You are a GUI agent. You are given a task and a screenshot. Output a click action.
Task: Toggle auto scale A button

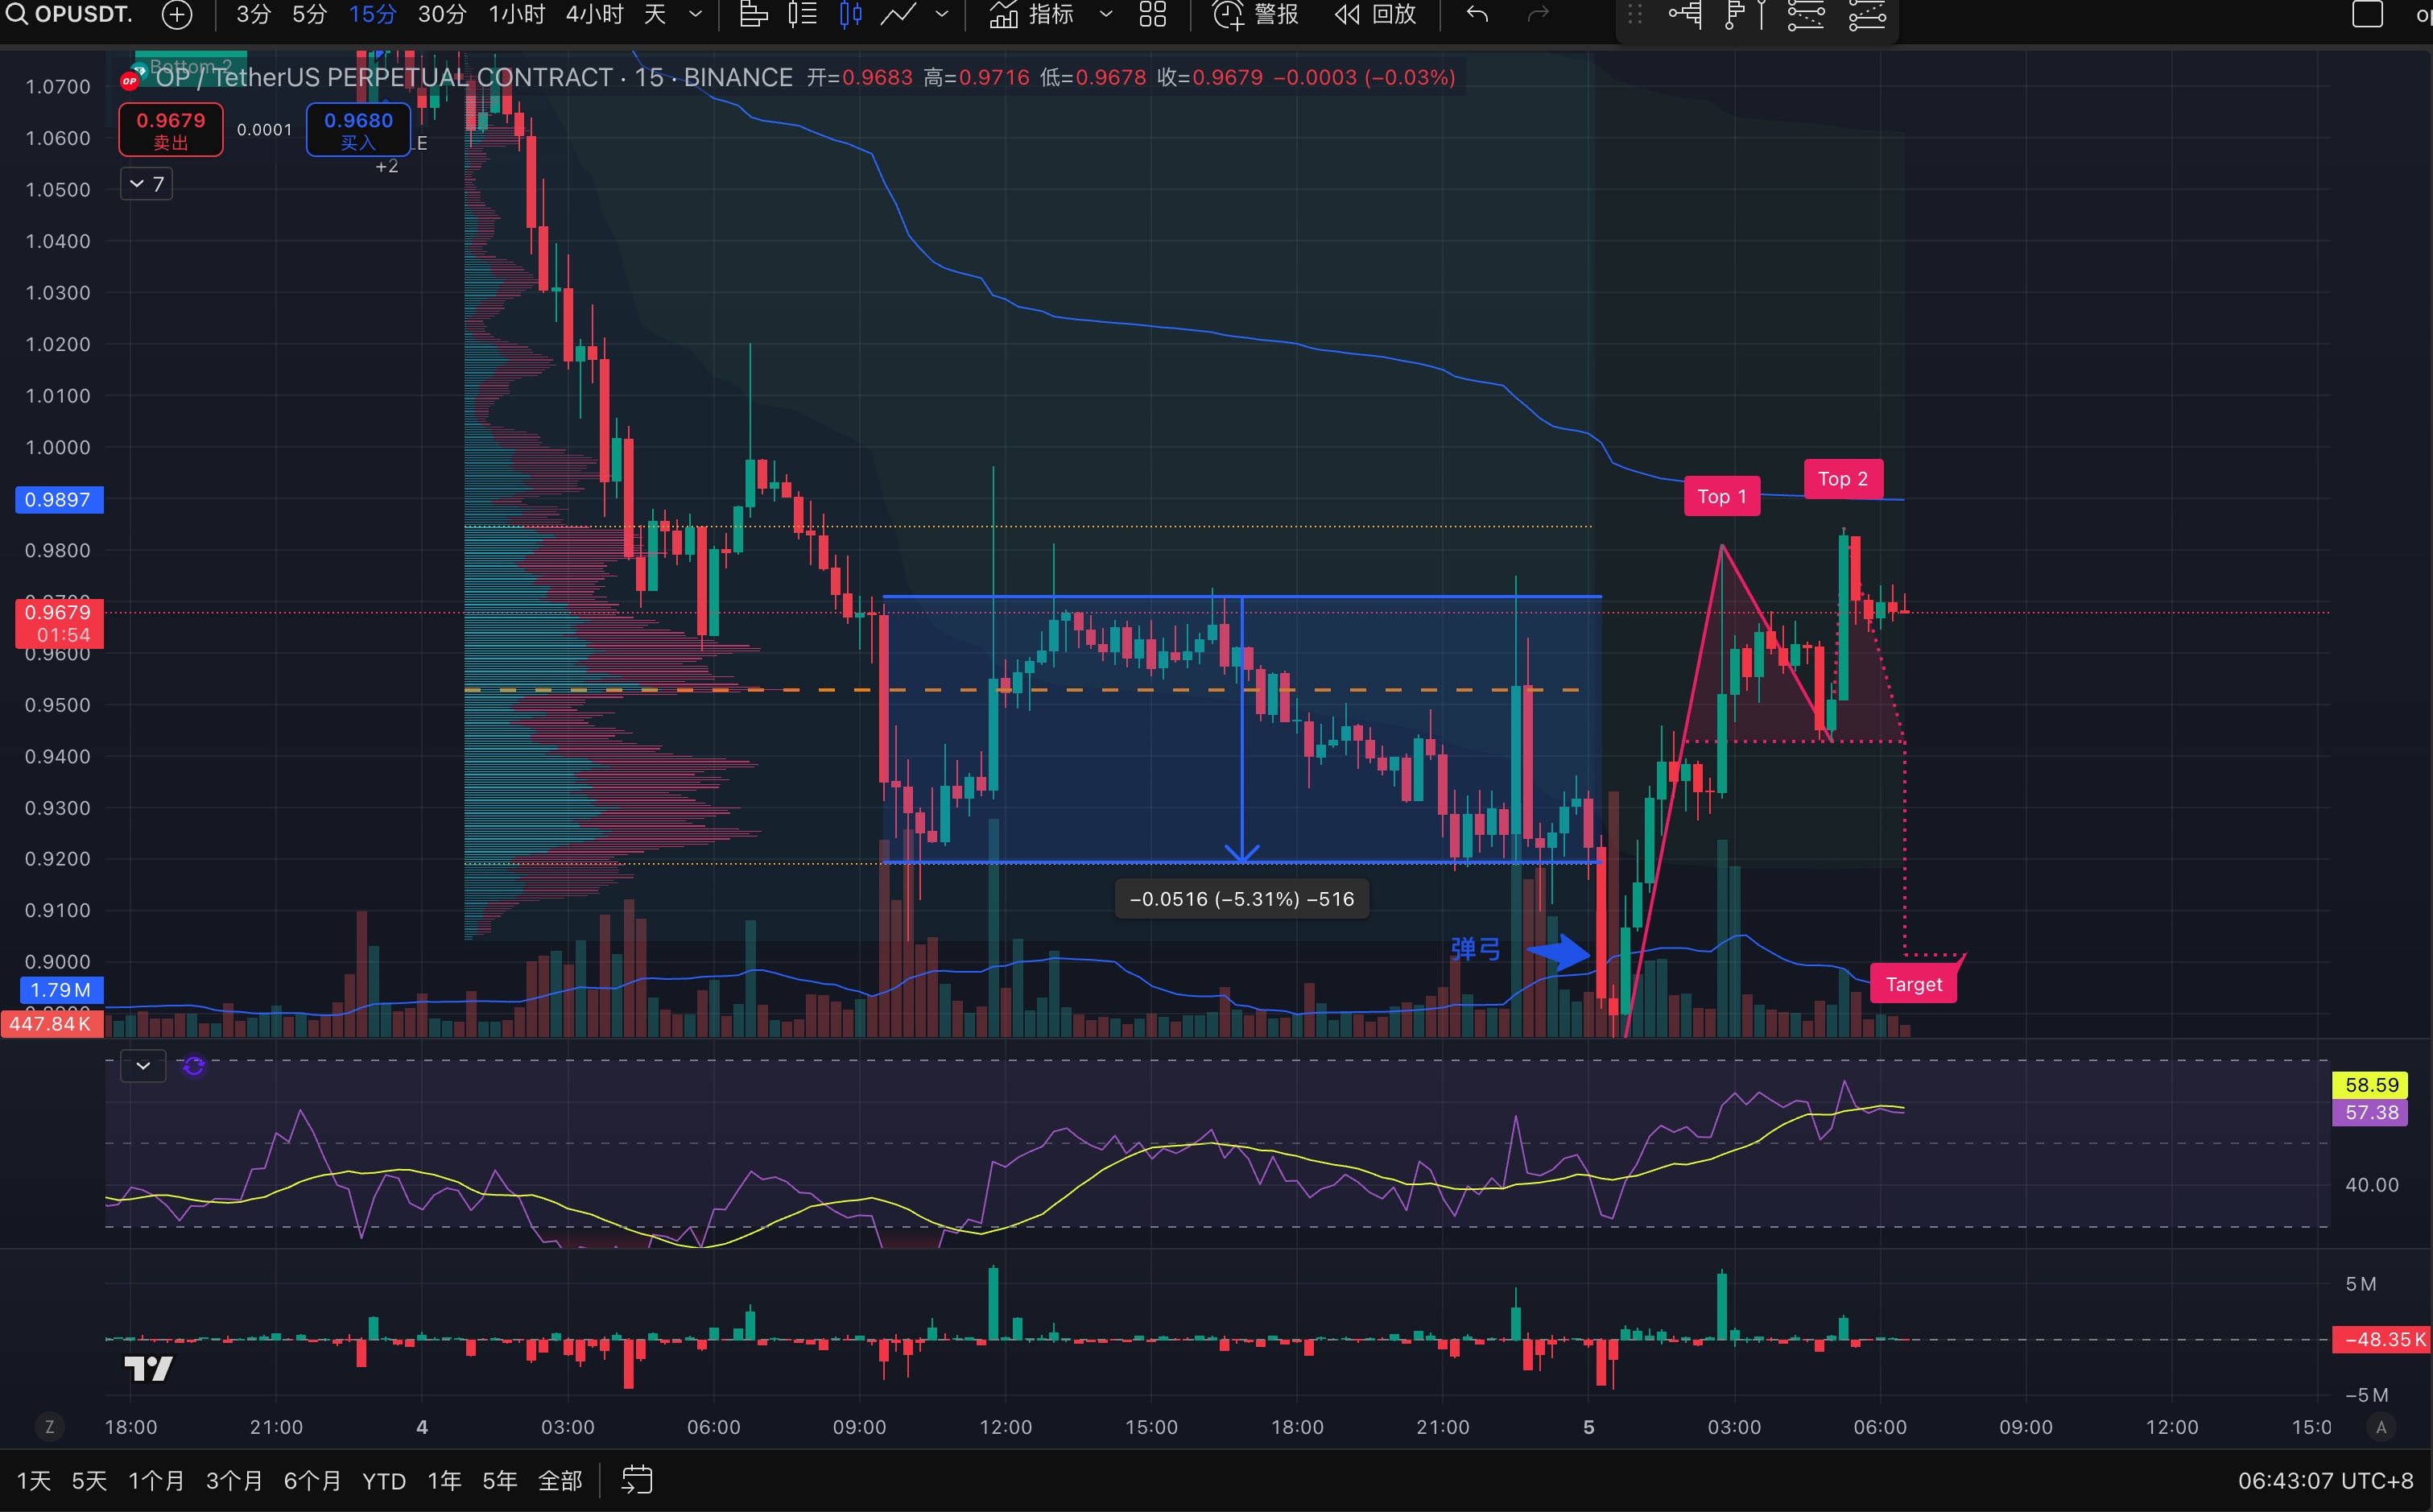click(x=2381, y=1427)
